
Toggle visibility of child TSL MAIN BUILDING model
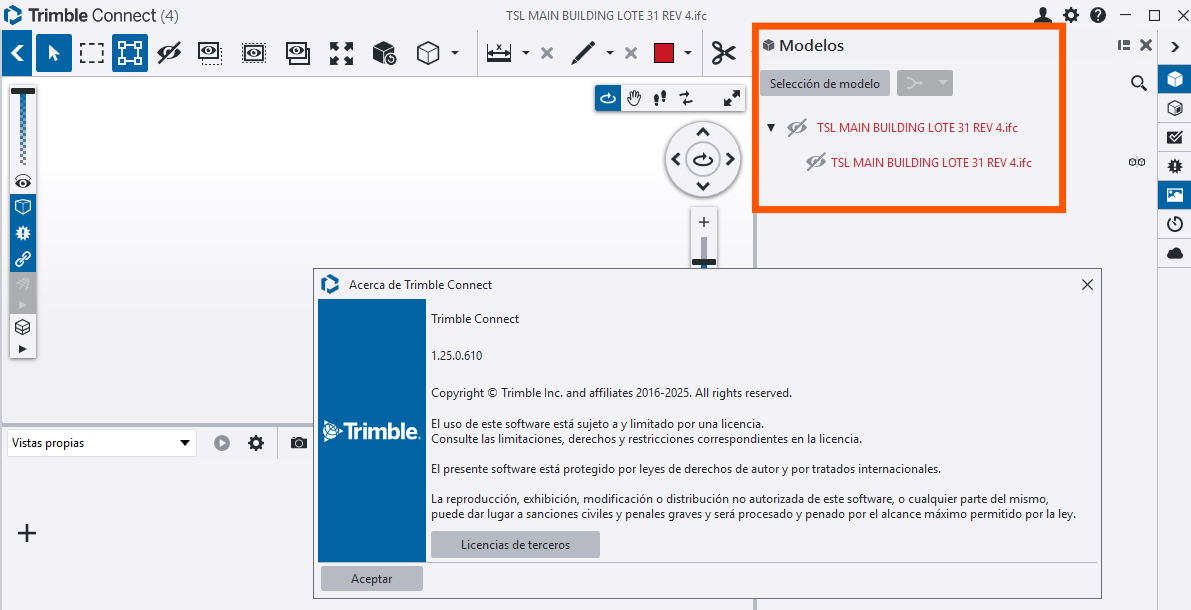pyautogui.click(x=816, y=162)
